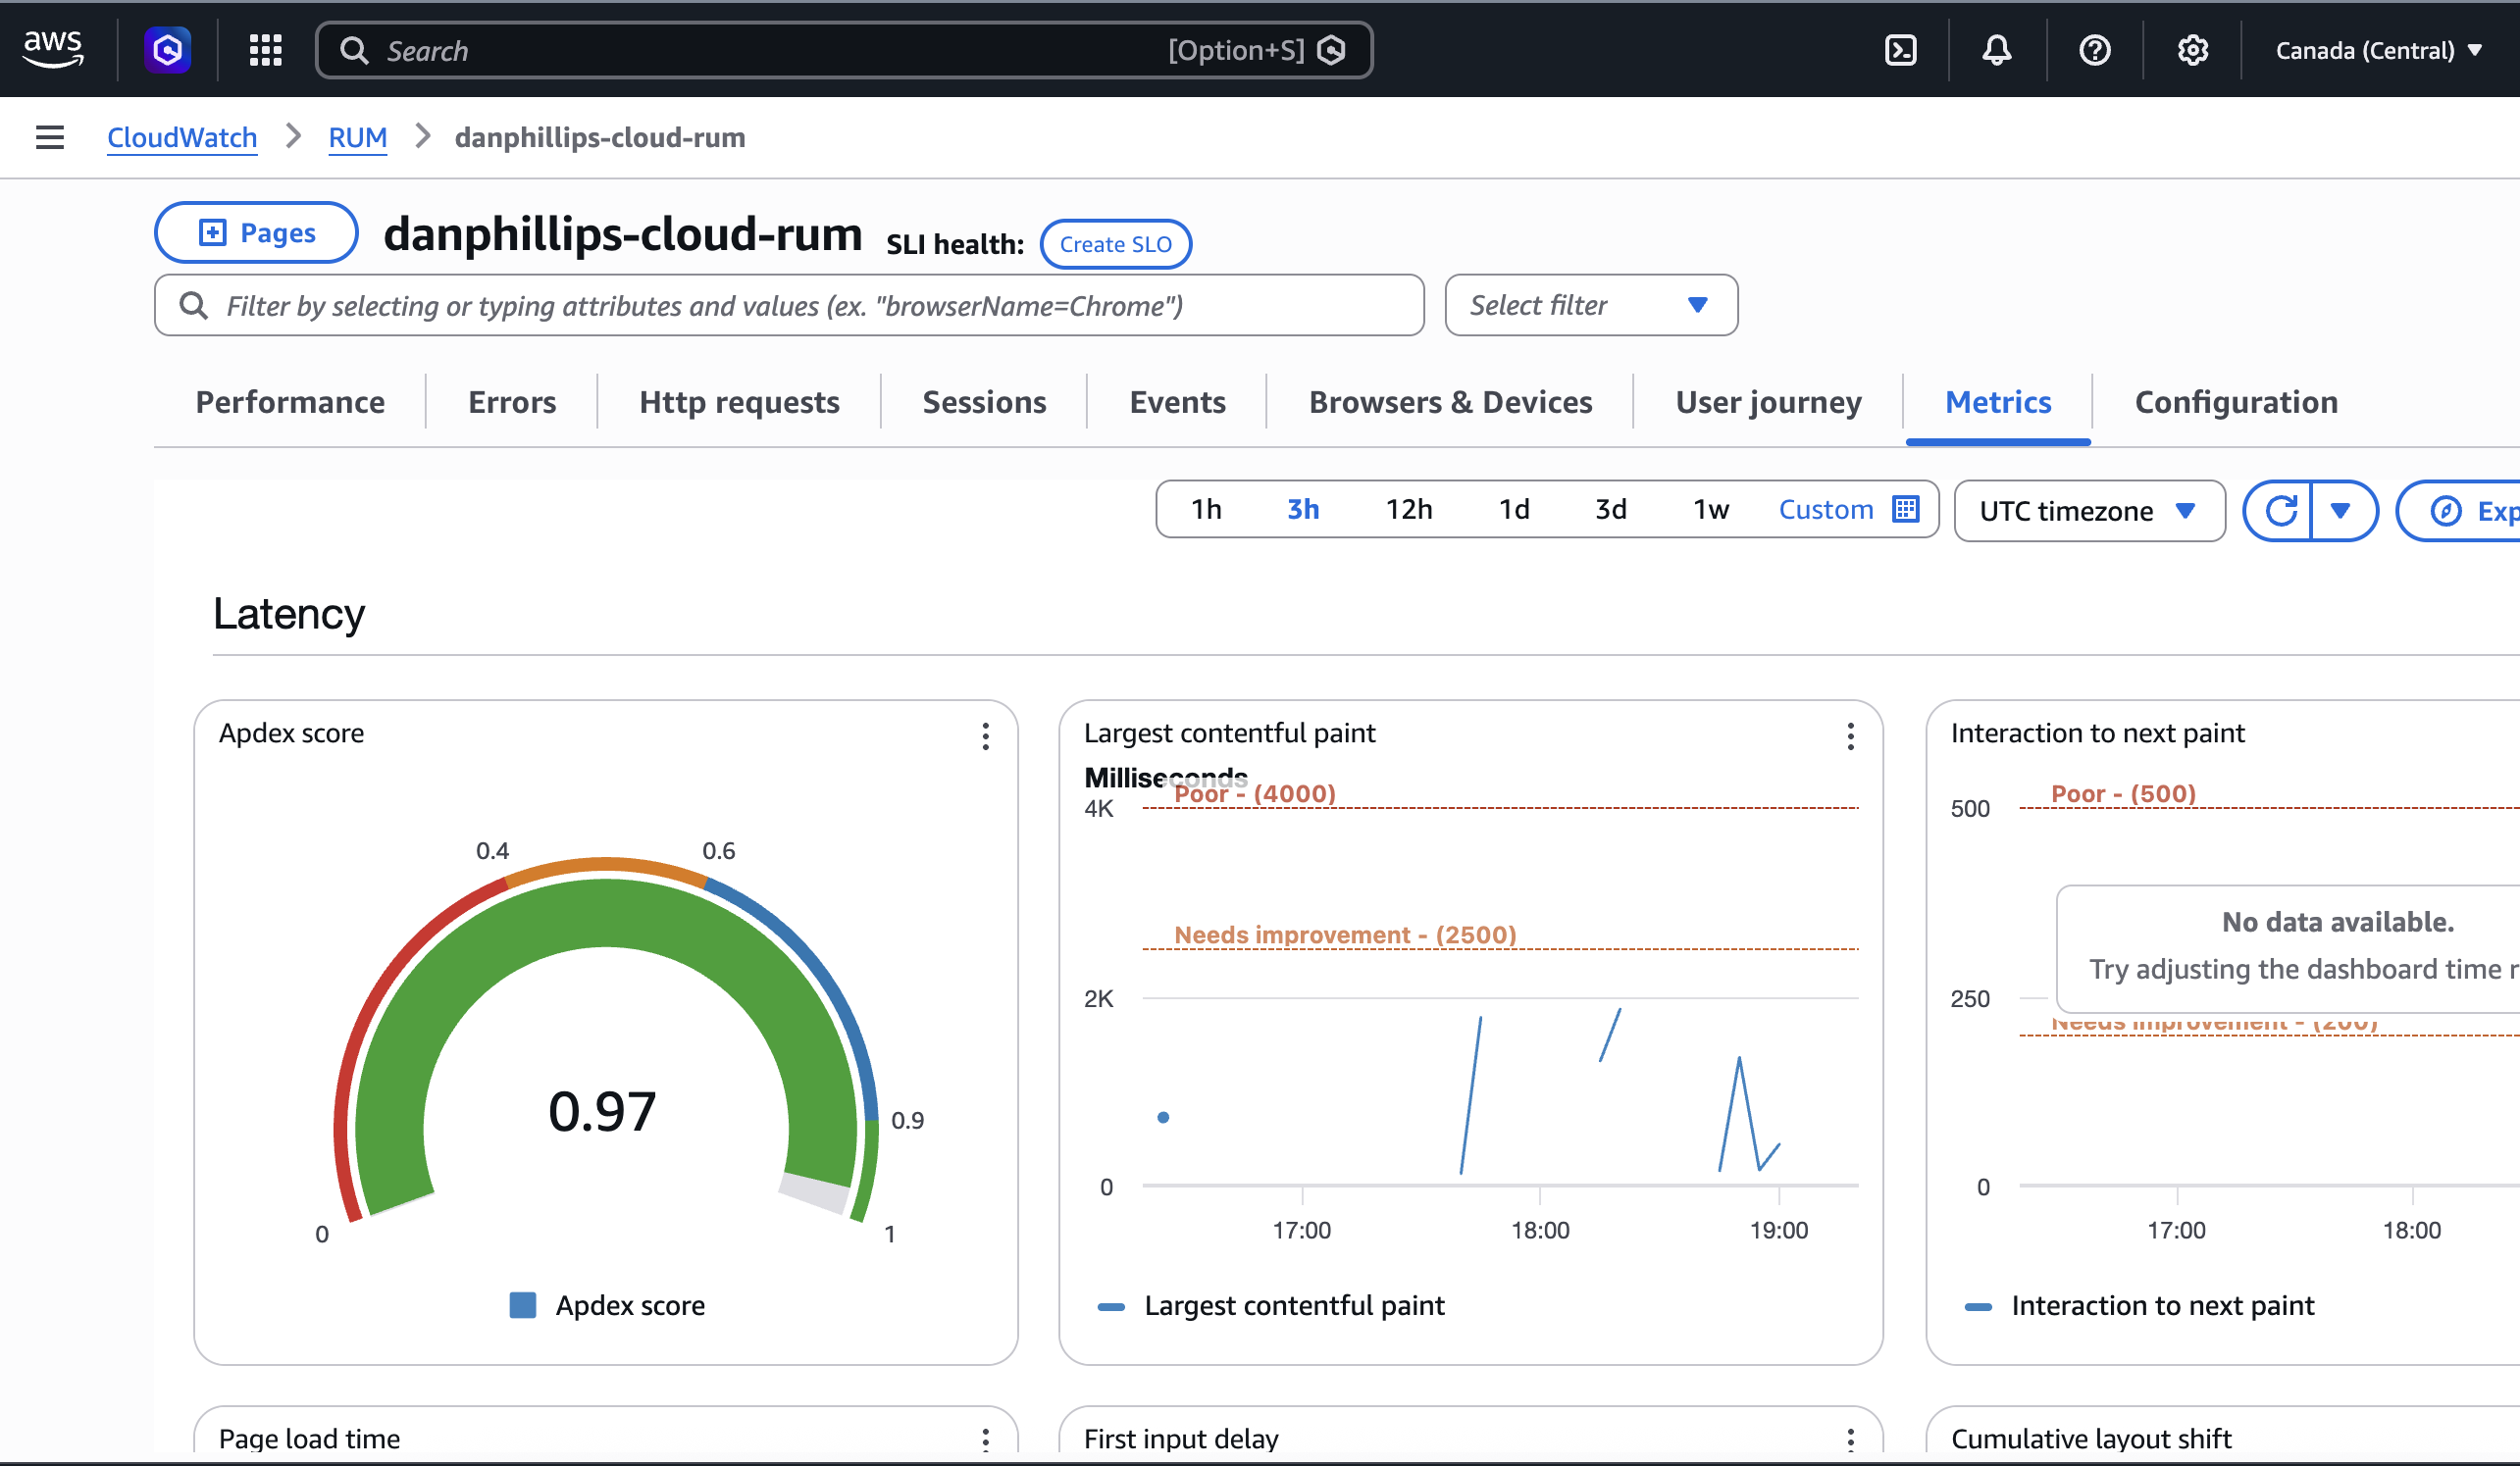Refresh the dashboard using the refresh icon
This screenshot has height=1466, width=2520.
pos(2283,510)
